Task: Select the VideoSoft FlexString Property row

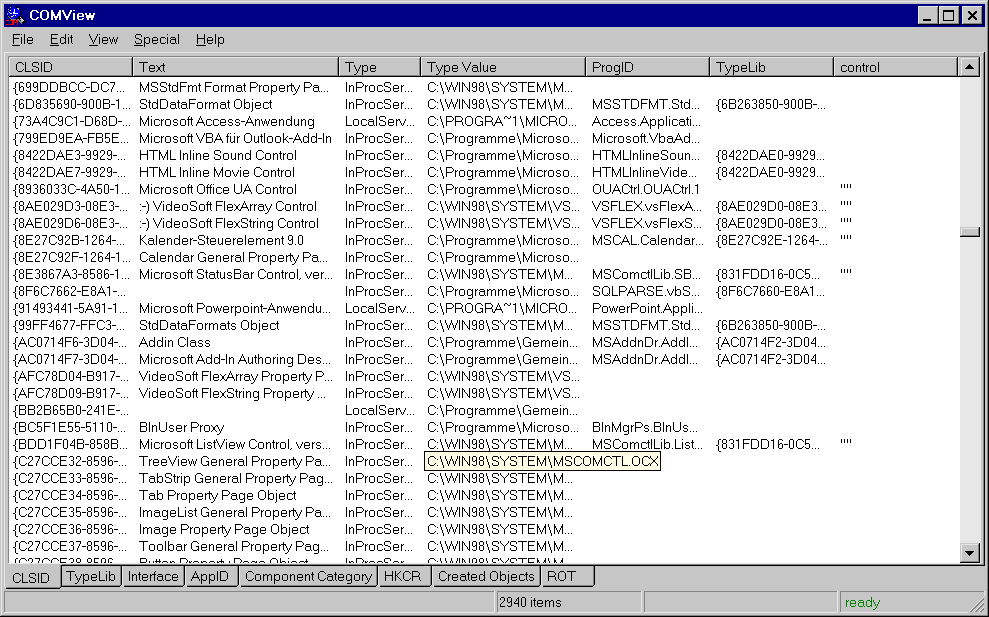Action: pos(484,394)
